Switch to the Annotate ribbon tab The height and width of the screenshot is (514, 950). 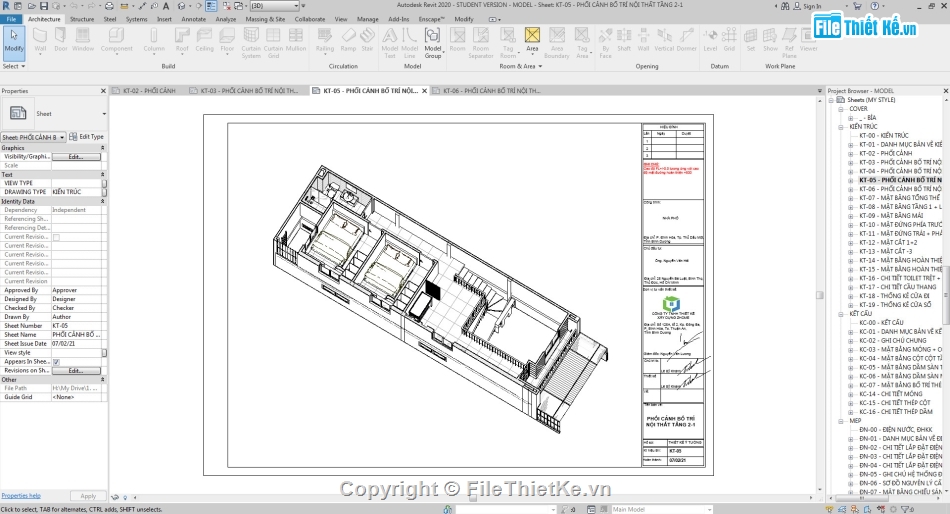[193, 19]
